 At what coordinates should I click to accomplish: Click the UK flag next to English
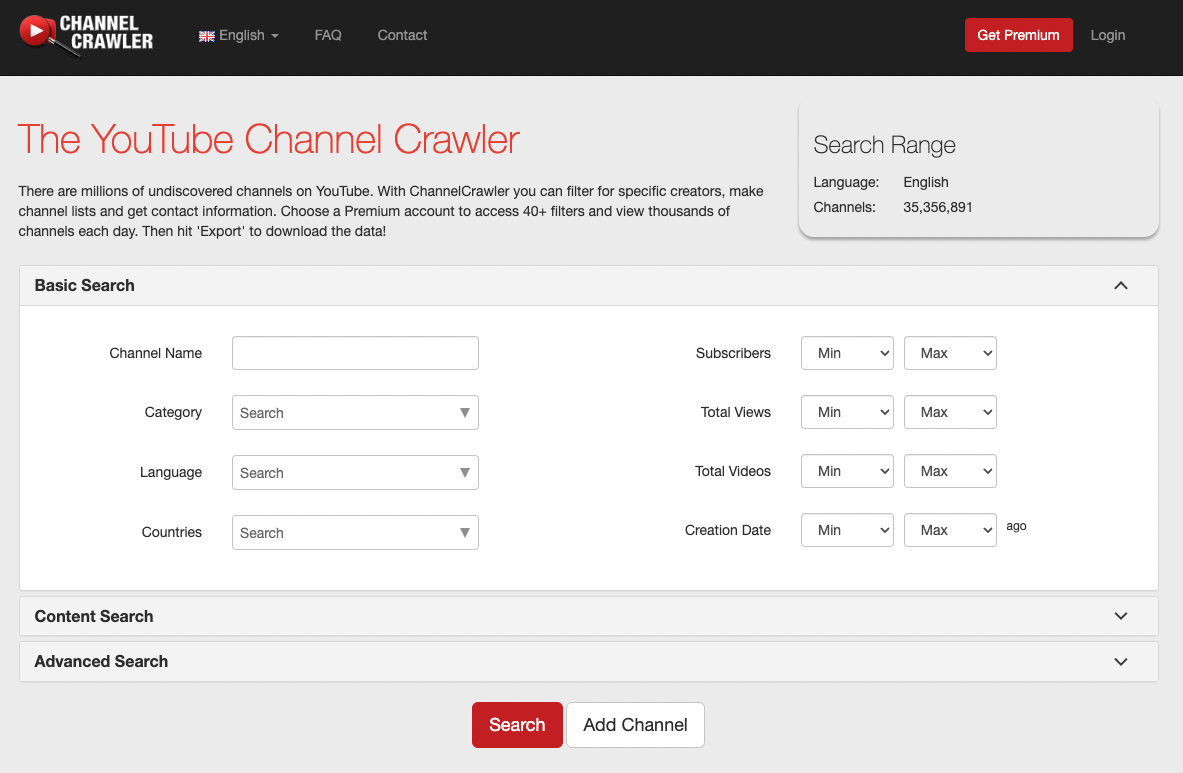(x=206, y=35)
